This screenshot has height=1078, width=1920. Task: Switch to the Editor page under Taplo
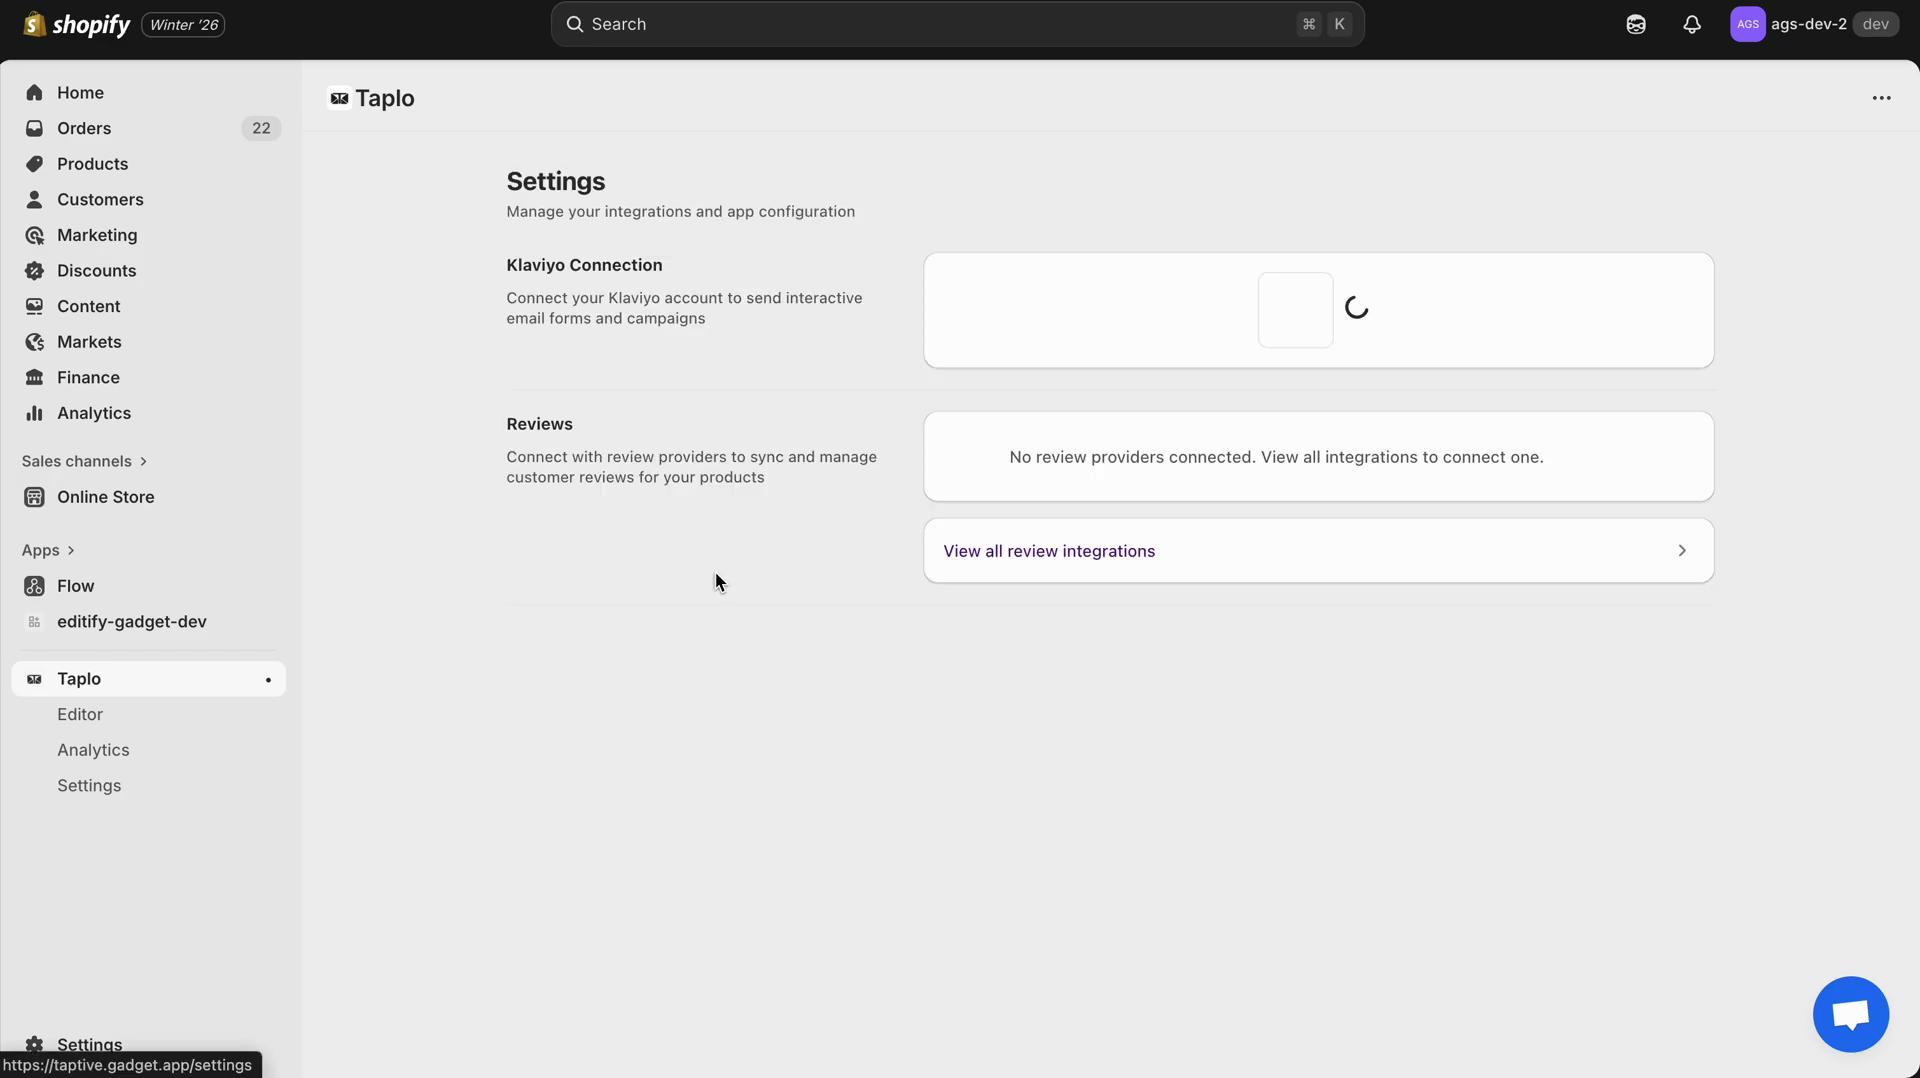pyautogui.click(x=80, y=714)
